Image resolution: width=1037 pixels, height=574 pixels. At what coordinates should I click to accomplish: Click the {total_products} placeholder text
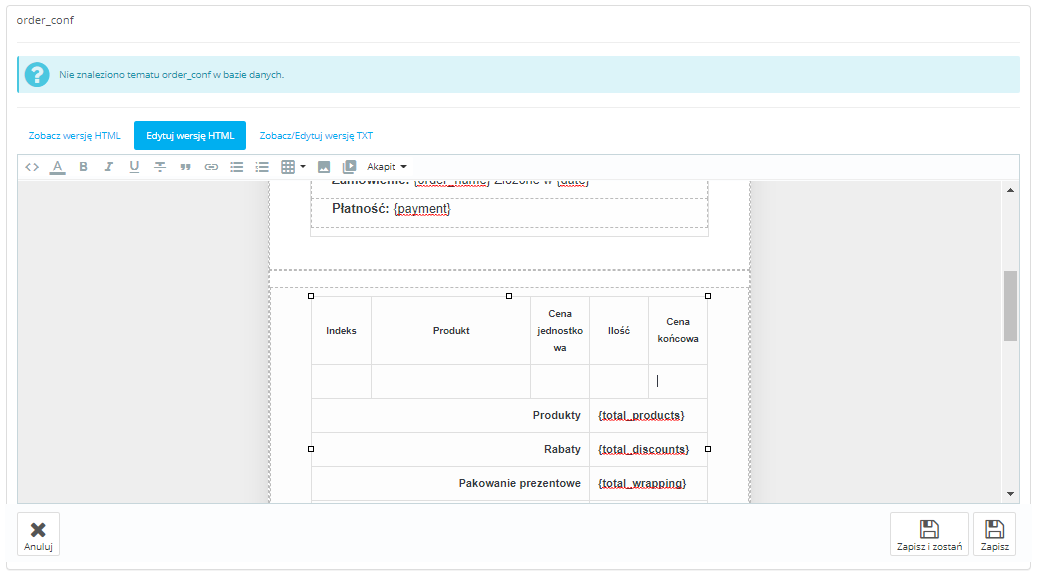641,415
